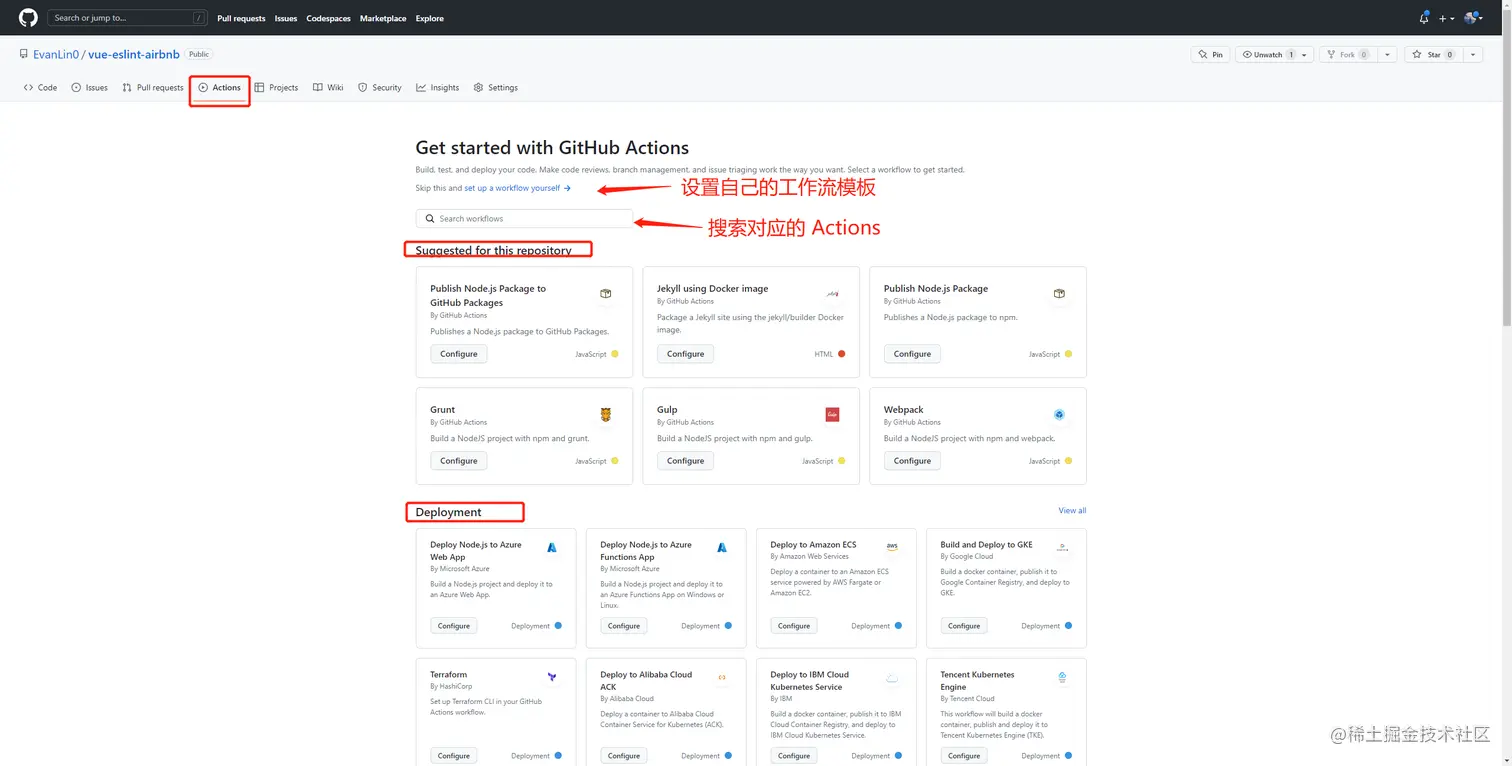The image size is (1512, 766).
Task: Click the Fork button
Action: (1346, 54)
